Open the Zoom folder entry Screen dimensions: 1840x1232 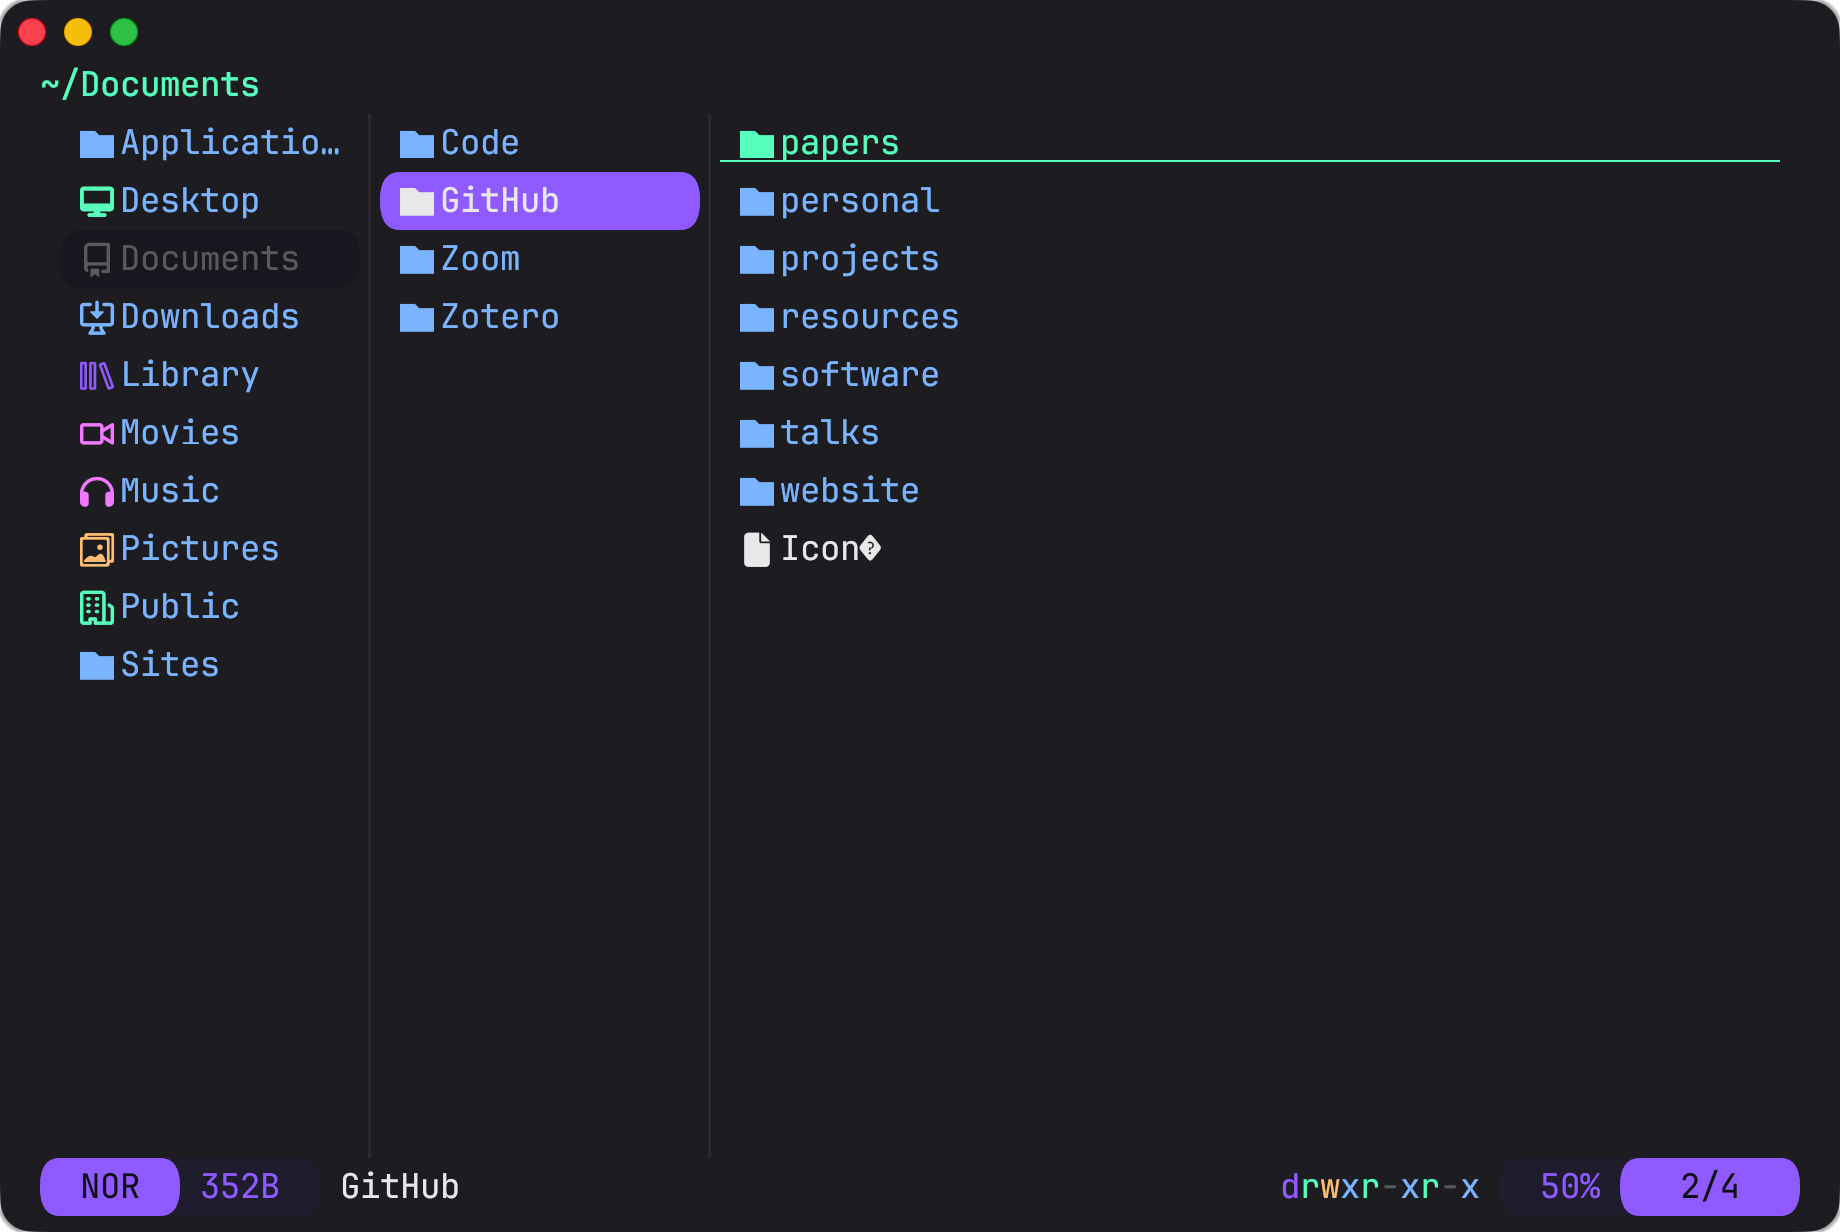[x=480, y=259]
